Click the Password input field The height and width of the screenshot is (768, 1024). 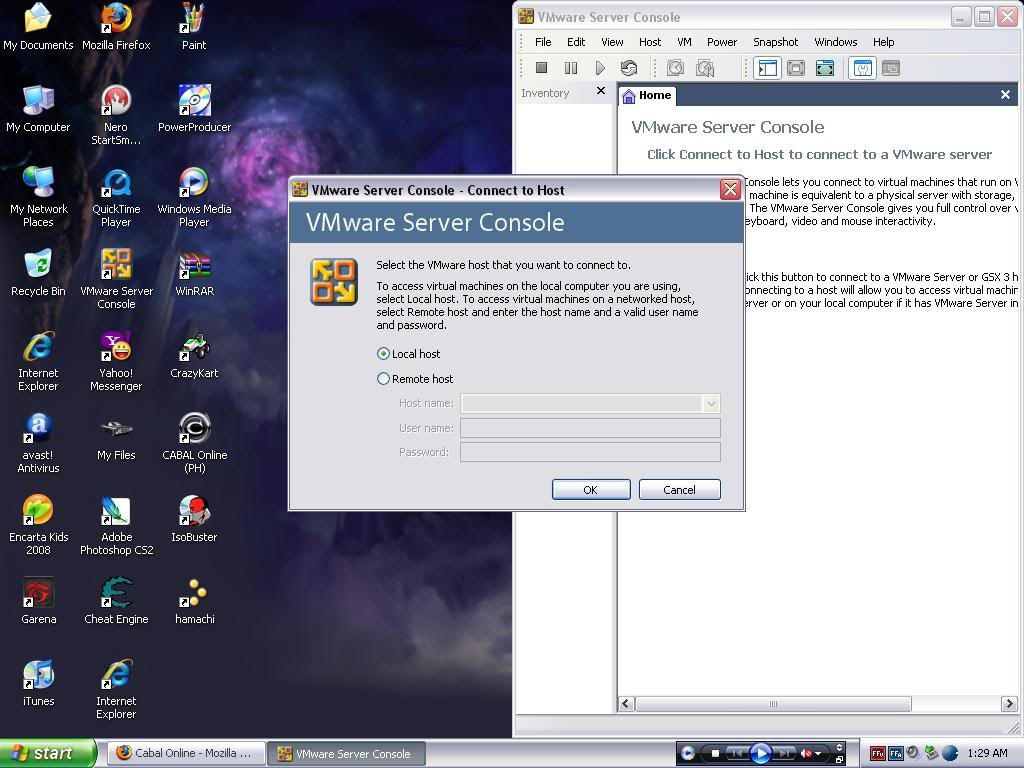click(x=590, y=452)
